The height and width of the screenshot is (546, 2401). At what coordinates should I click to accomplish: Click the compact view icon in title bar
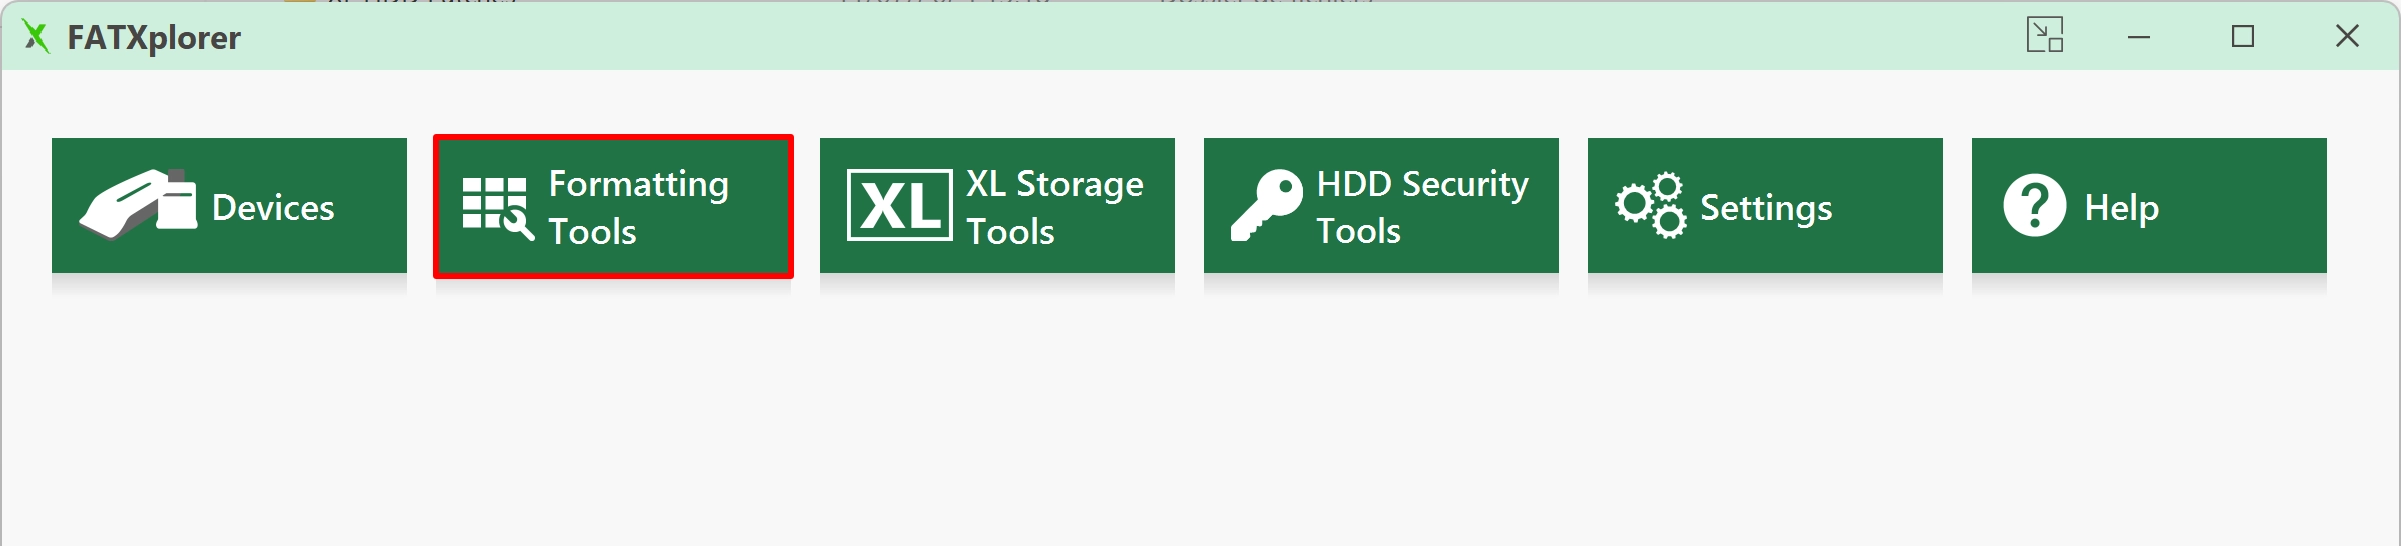[x=2045, y=35]
